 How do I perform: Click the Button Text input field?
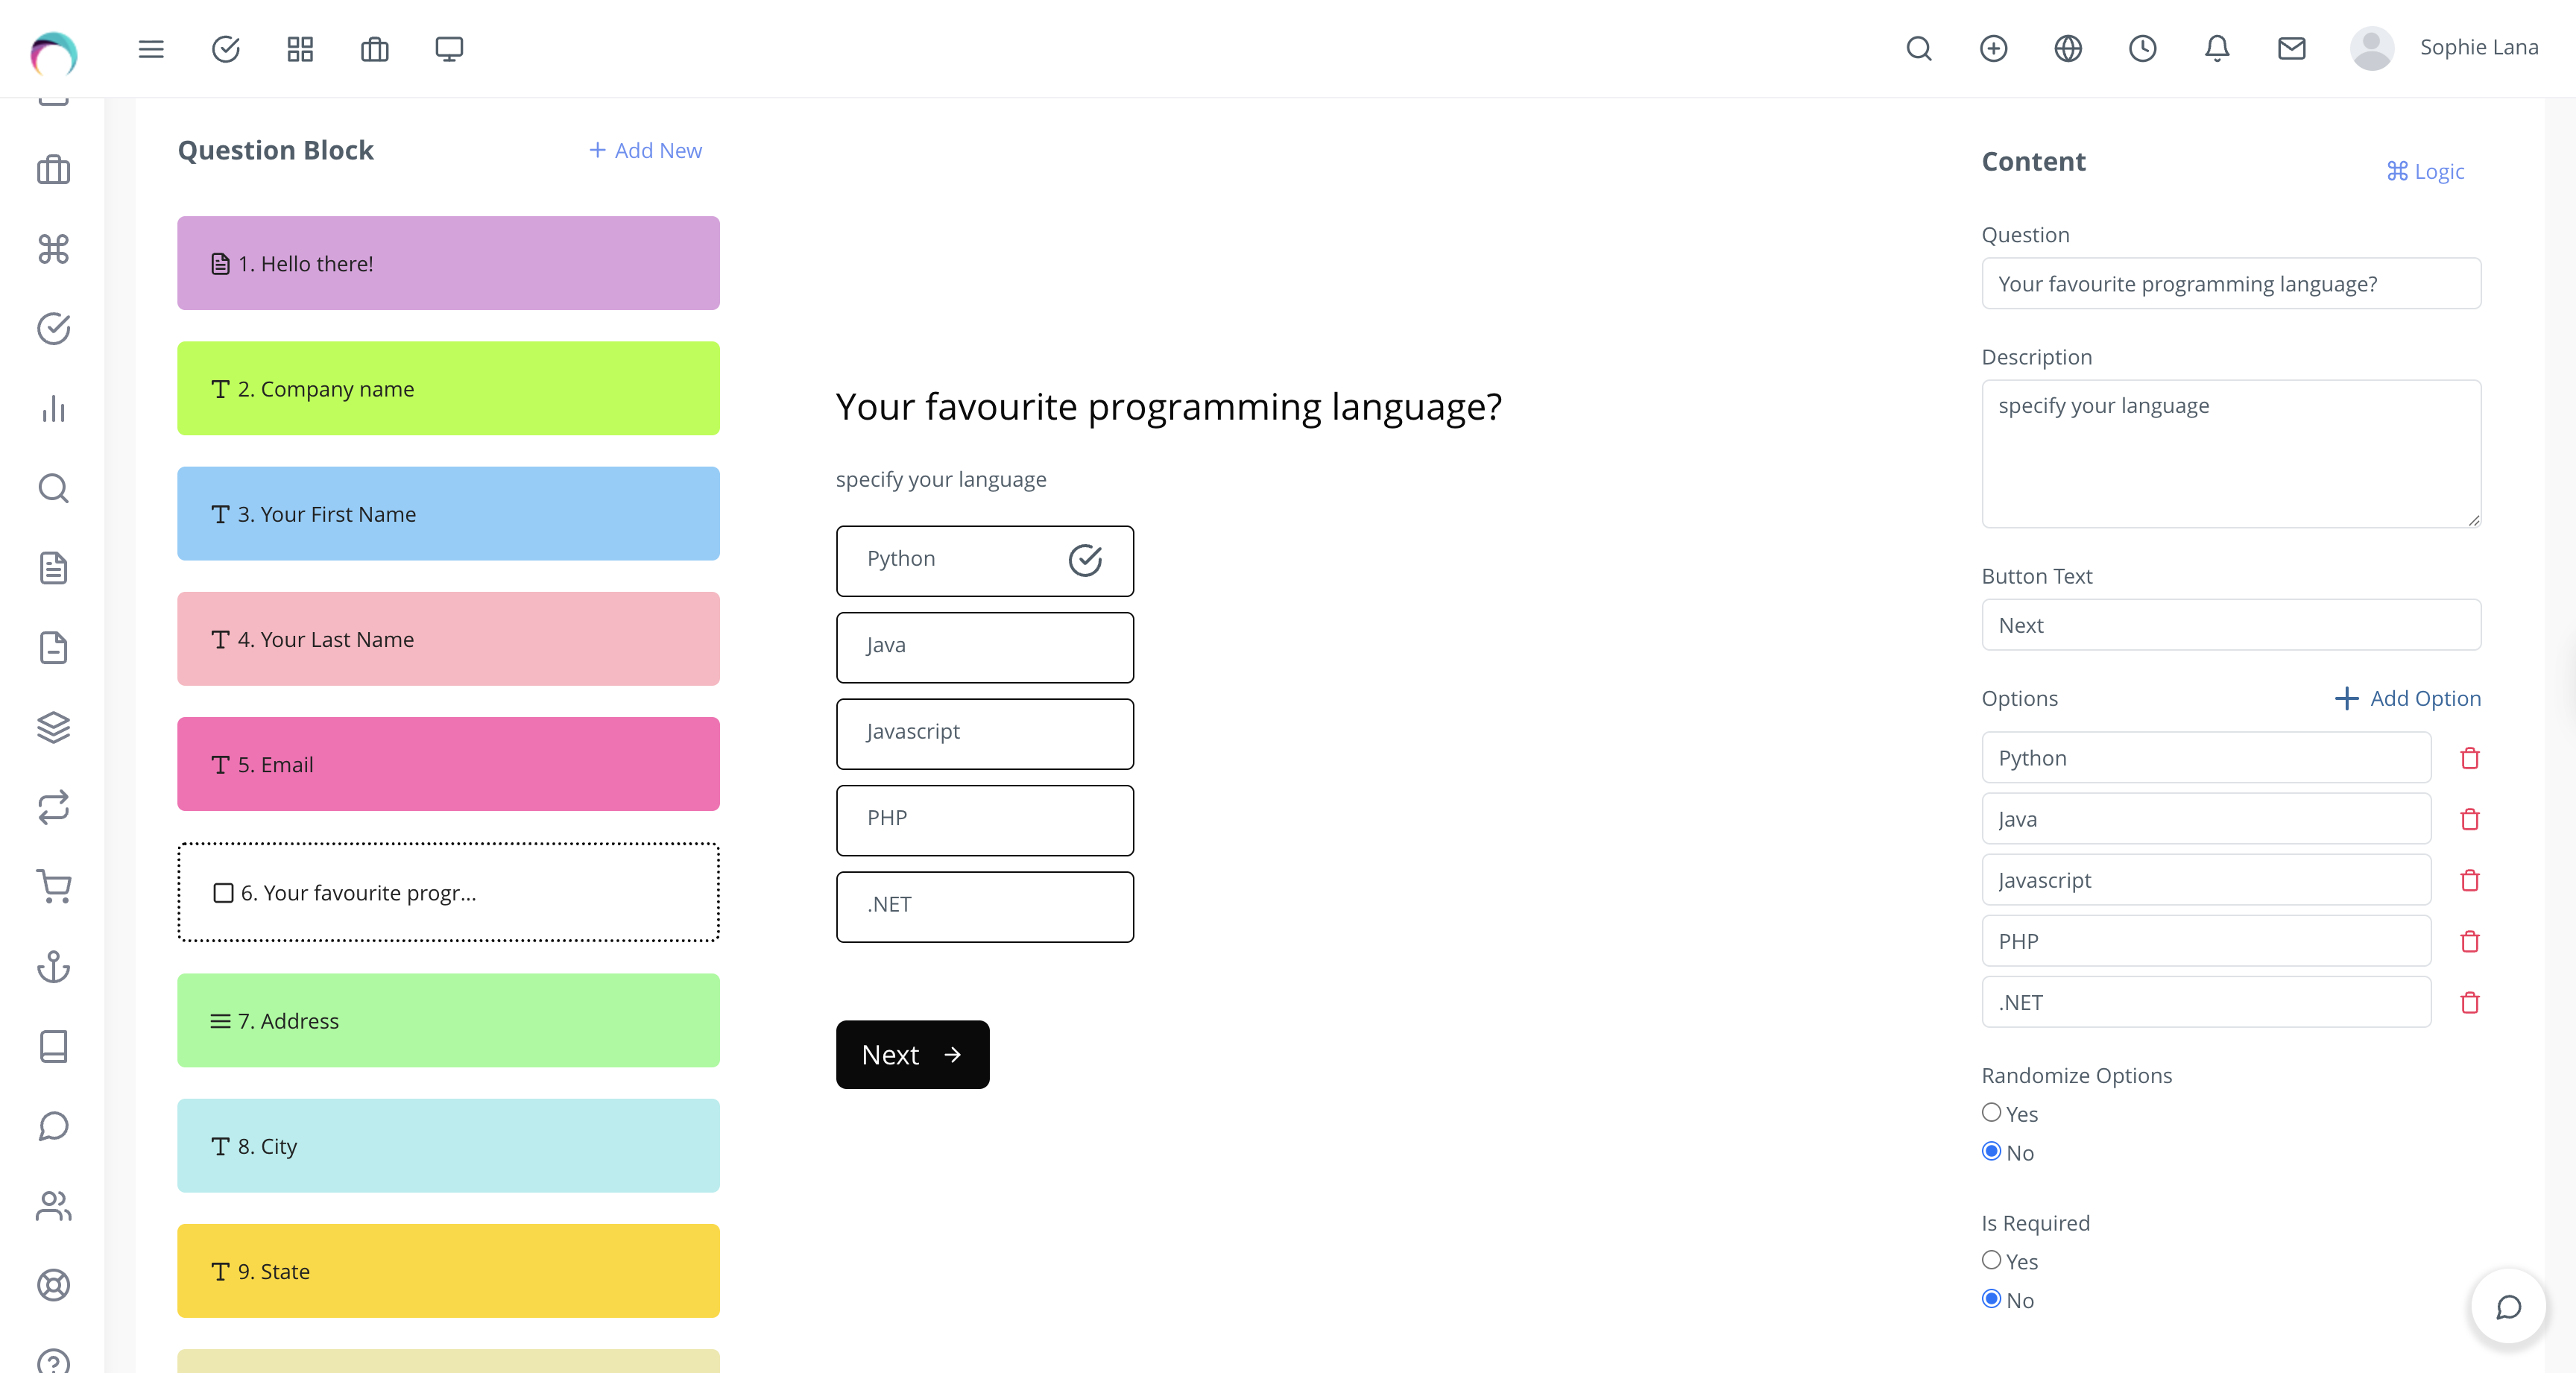click(2230, 625)
